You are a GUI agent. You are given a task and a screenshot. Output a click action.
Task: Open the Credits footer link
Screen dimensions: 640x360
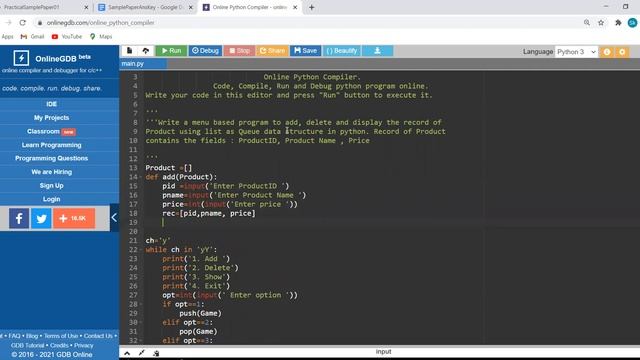(59, 345)
